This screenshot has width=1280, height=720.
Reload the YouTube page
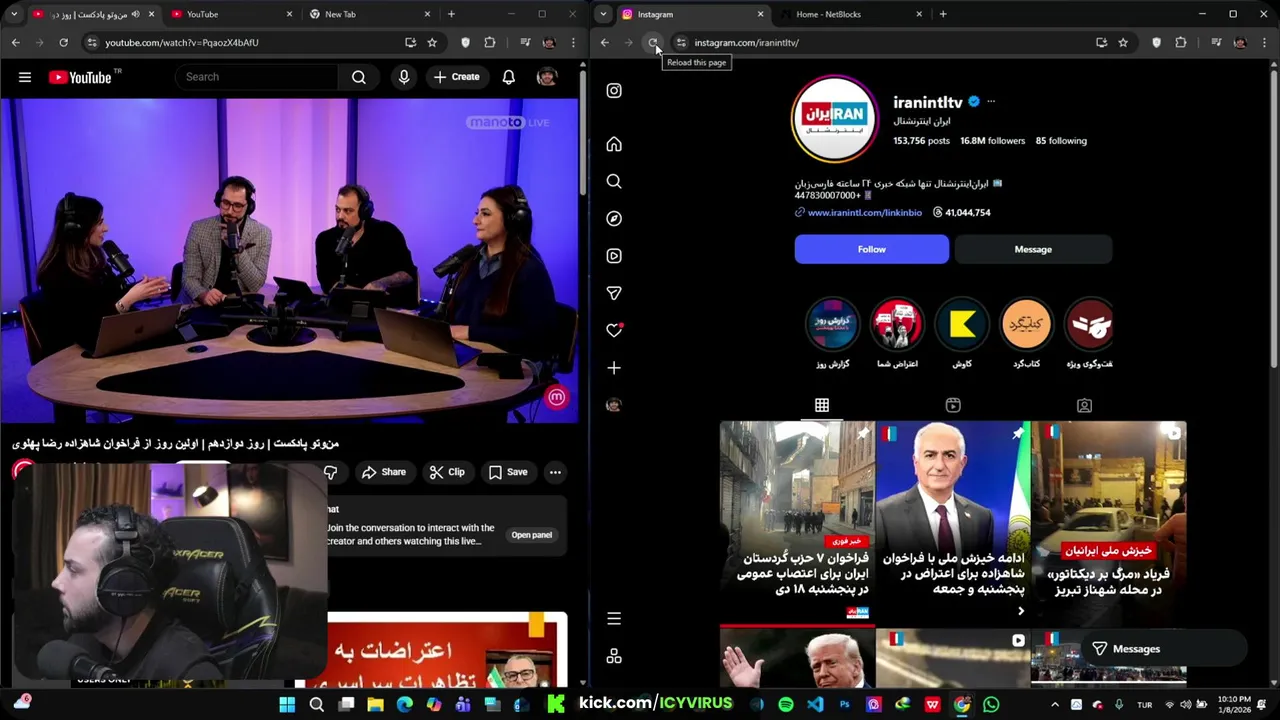pos(63,42)
